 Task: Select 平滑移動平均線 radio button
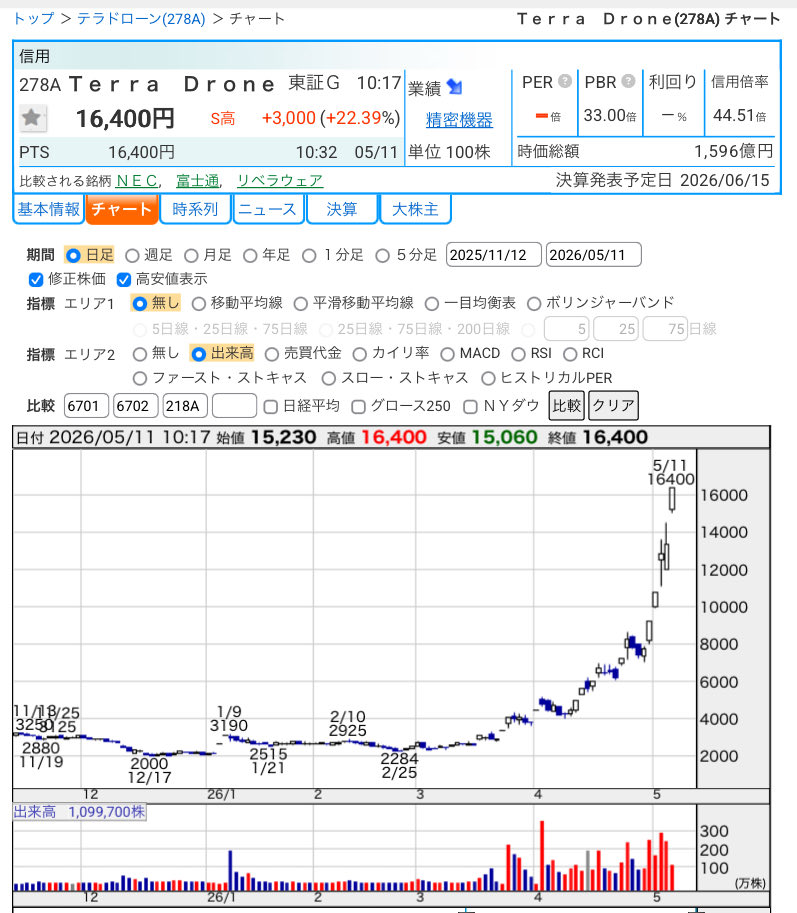point(300,303)
